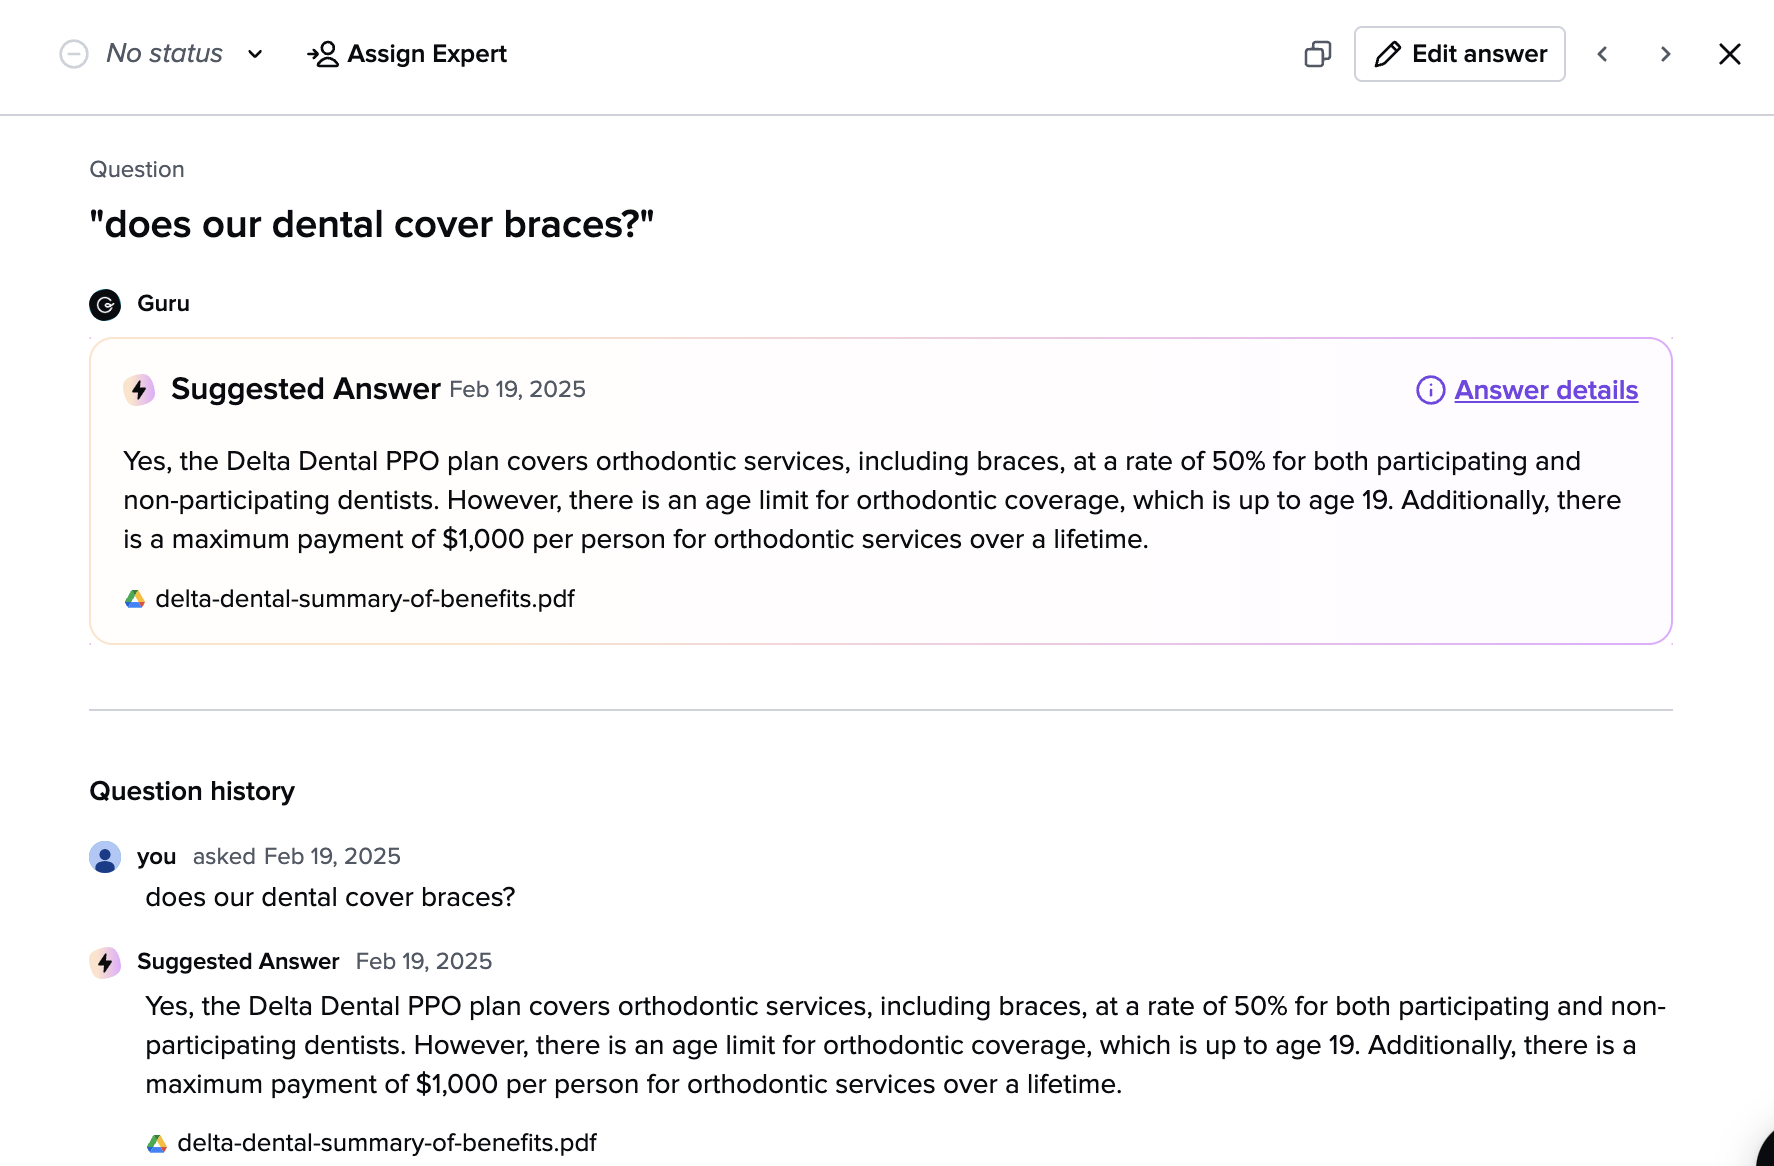Open the PDF source link in Question history
Viewport: 1774px width, 1166px height.
[387, 1143]
